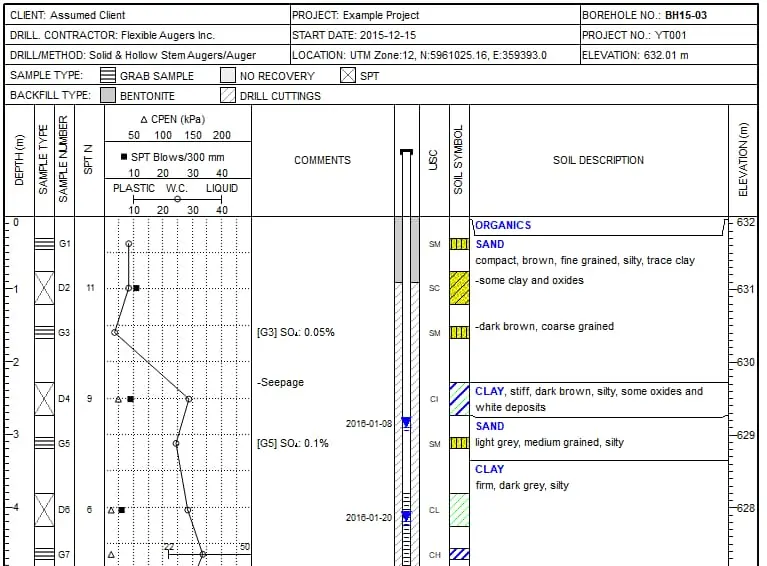Click 'START DATE: 2015-12-15' field
The image size is (767, 566).
(435, 35)
